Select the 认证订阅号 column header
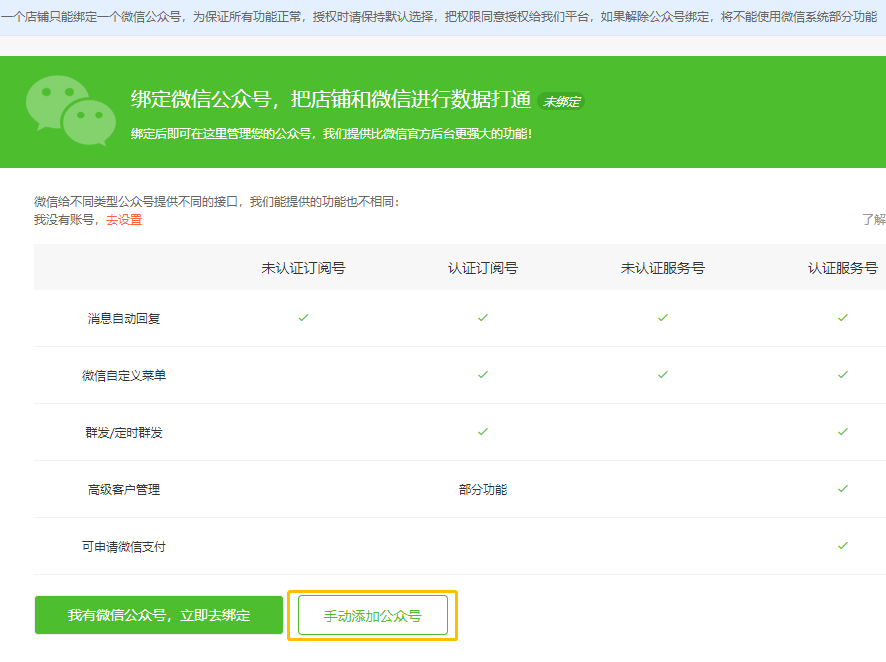The height and width of the screenshot is (662, 886). click(483, 268)
